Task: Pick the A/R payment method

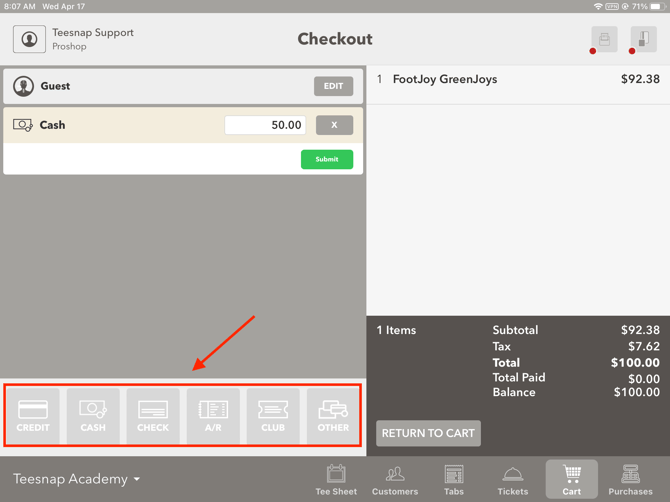Action: 213,415
